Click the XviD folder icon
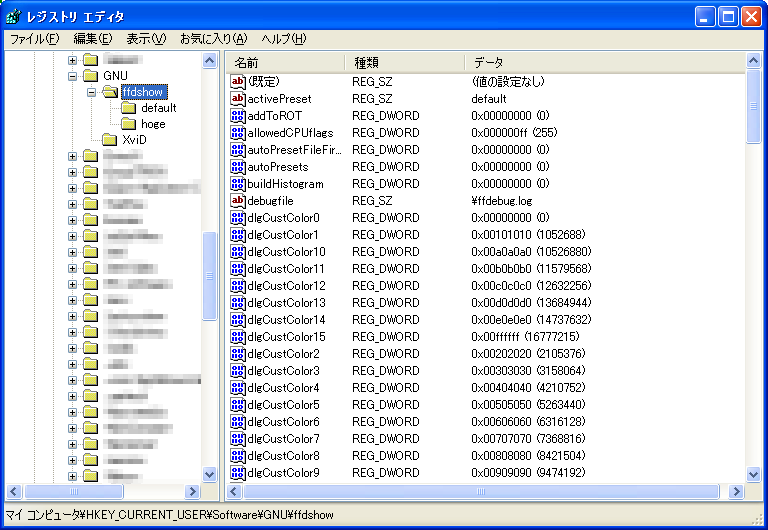 (x=110, y=140)
